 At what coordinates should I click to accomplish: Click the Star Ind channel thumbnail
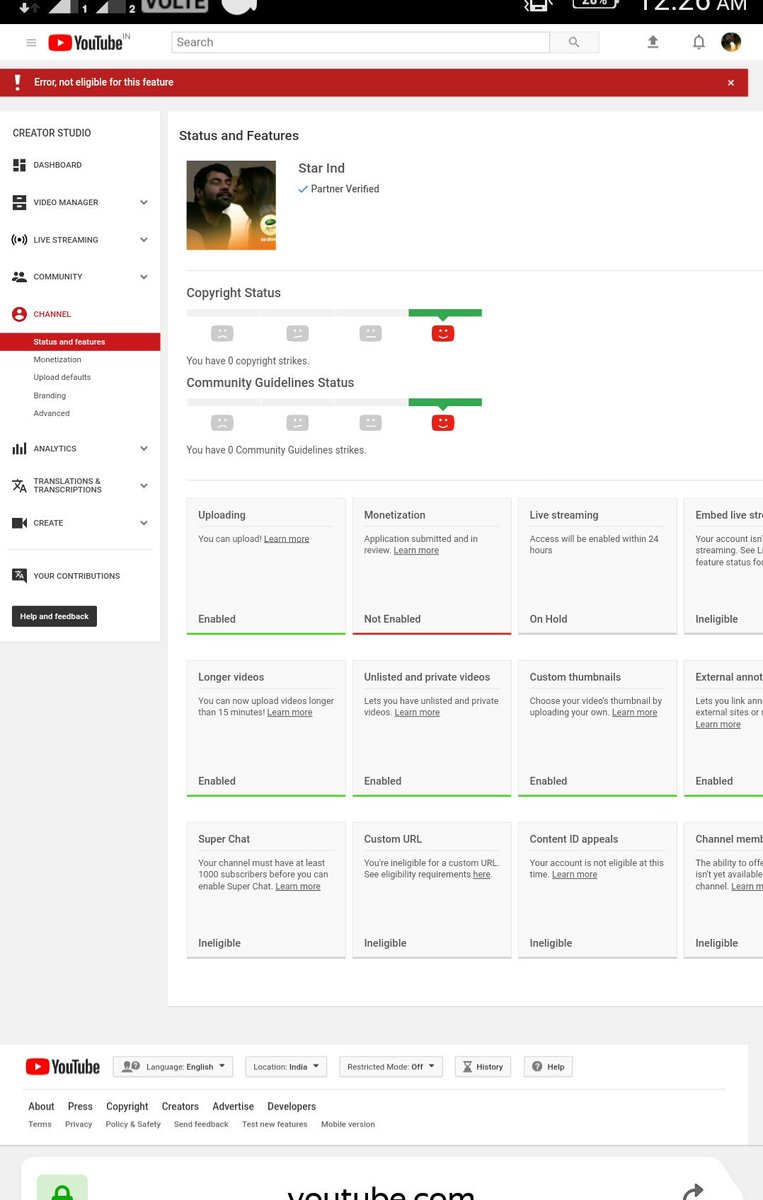[231, 205]
